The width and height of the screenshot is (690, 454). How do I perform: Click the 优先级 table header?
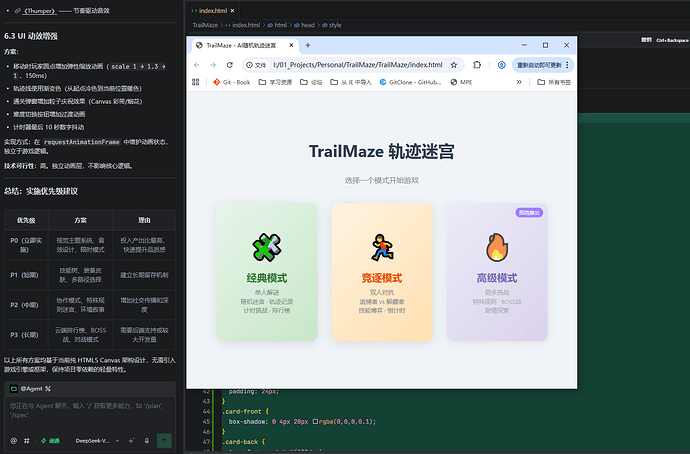[x=26, y=220]
